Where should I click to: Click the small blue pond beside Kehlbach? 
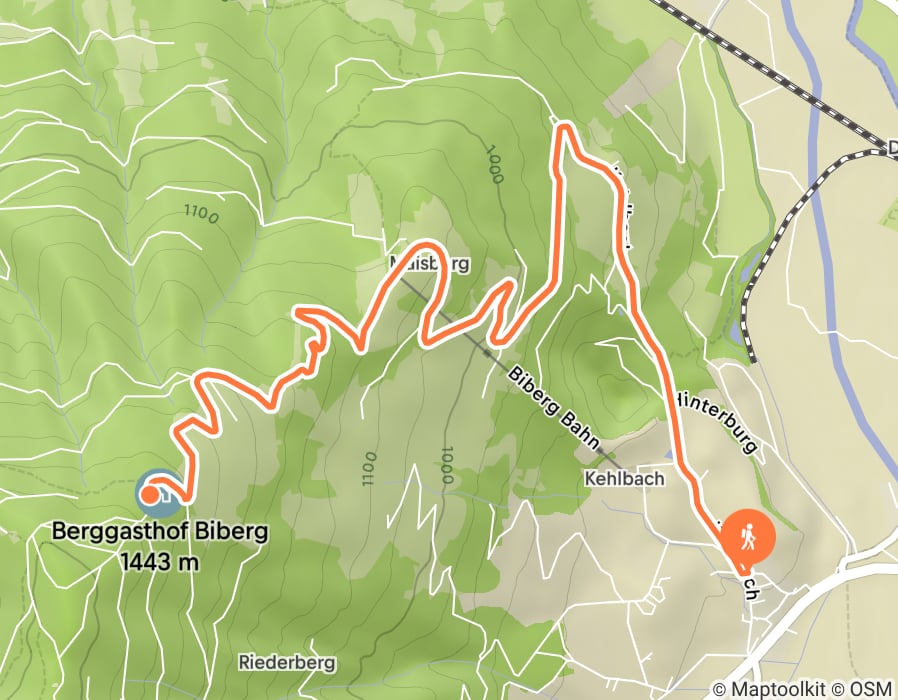coord(669,455)
